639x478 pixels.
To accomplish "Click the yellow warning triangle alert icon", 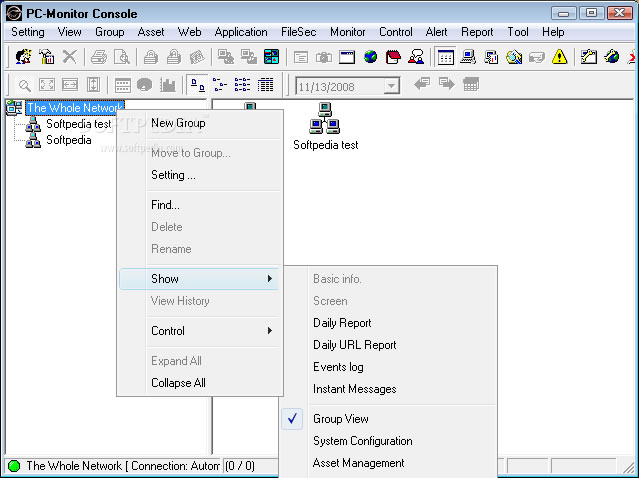I will (560, 57).
